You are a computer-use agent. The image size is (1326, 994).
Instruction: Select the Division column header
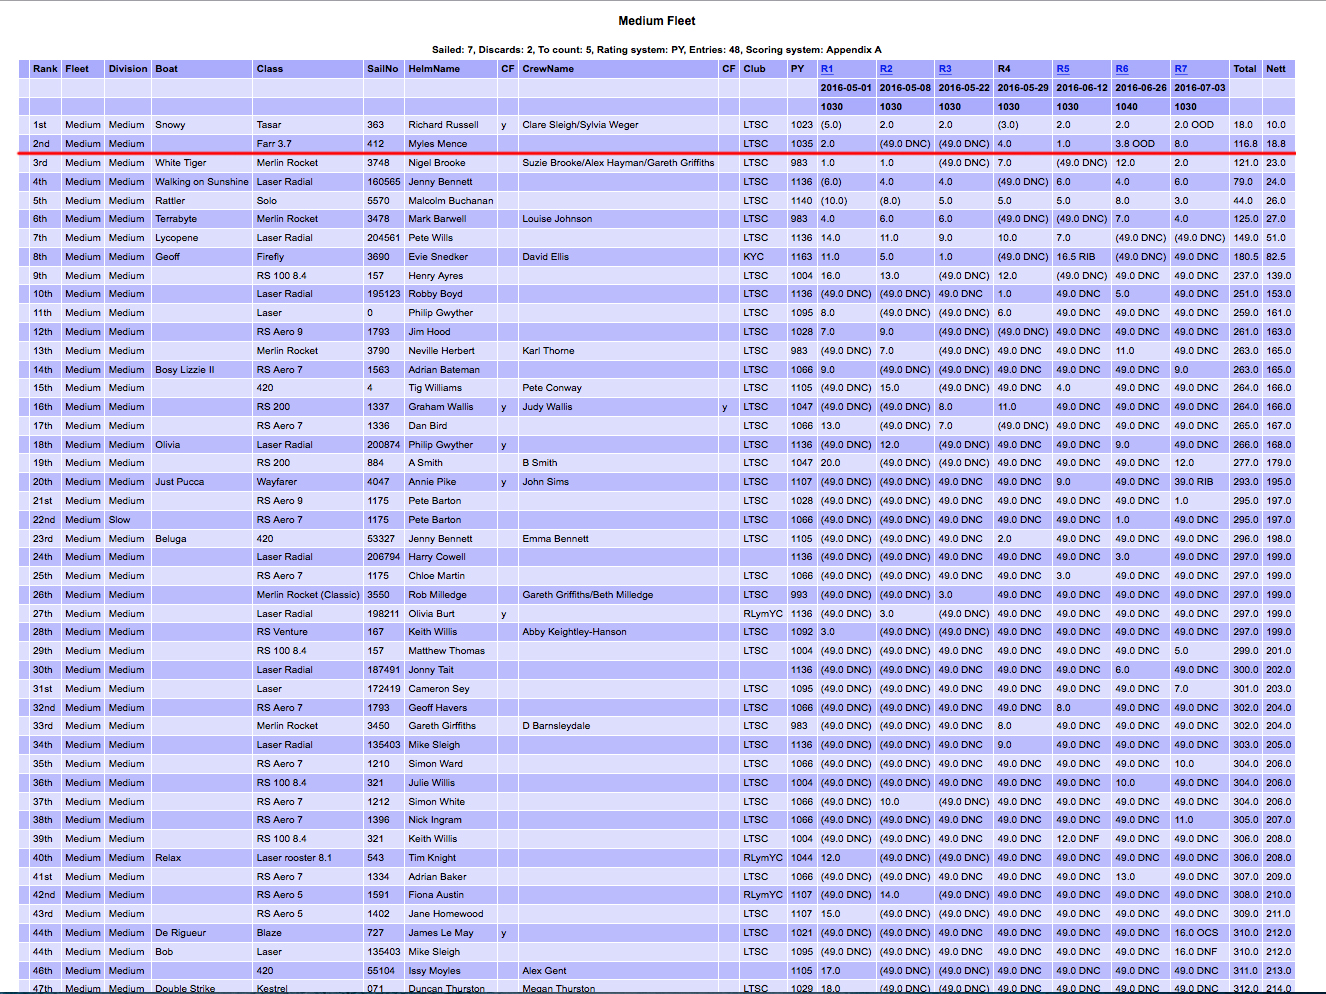click(x=128, y=69)
